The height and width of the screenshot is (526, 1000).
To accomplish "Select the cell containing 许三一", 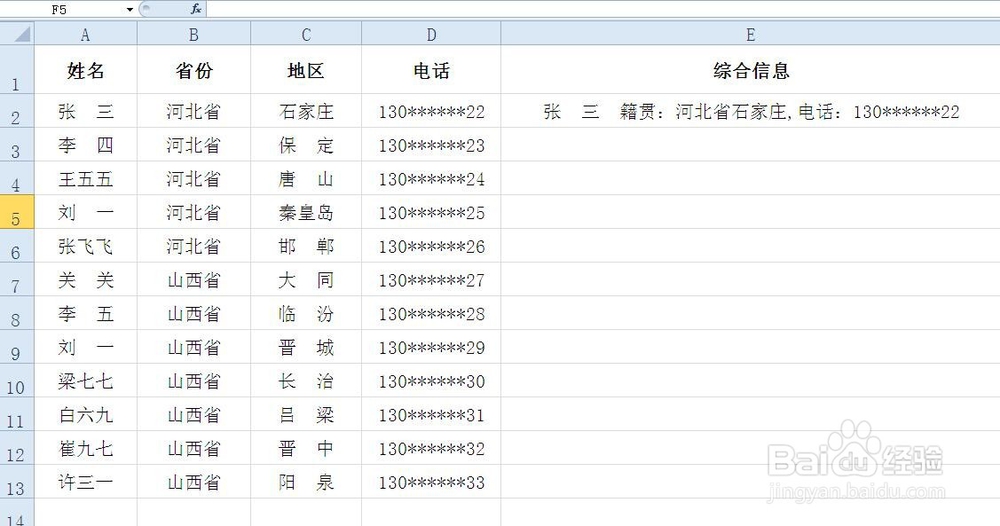I will [85, 482].
